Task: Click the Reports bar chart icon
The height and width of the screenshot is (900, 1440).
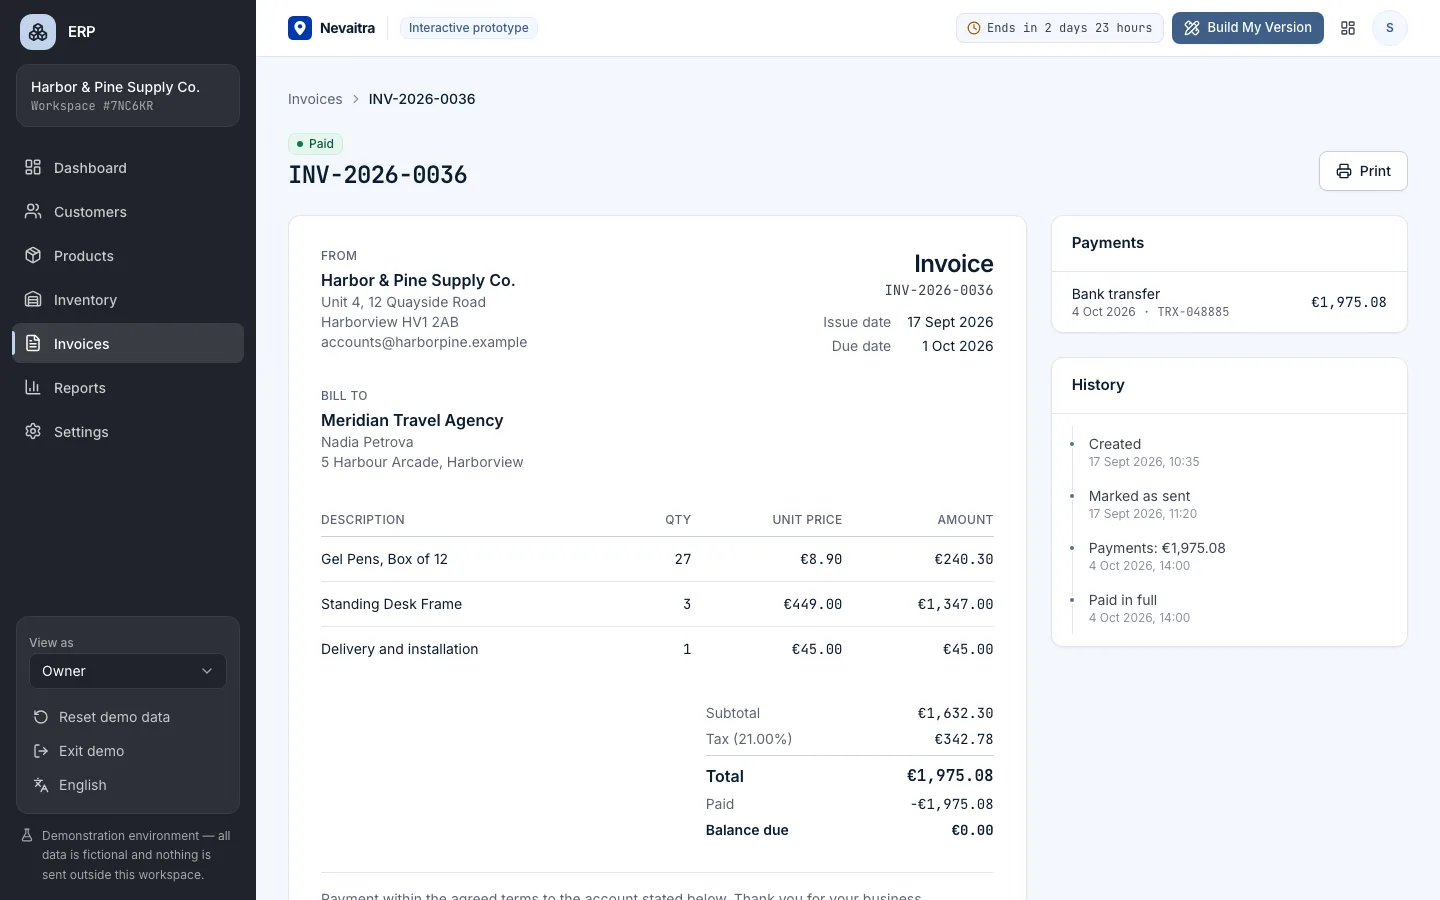Action: coord(33,387)
